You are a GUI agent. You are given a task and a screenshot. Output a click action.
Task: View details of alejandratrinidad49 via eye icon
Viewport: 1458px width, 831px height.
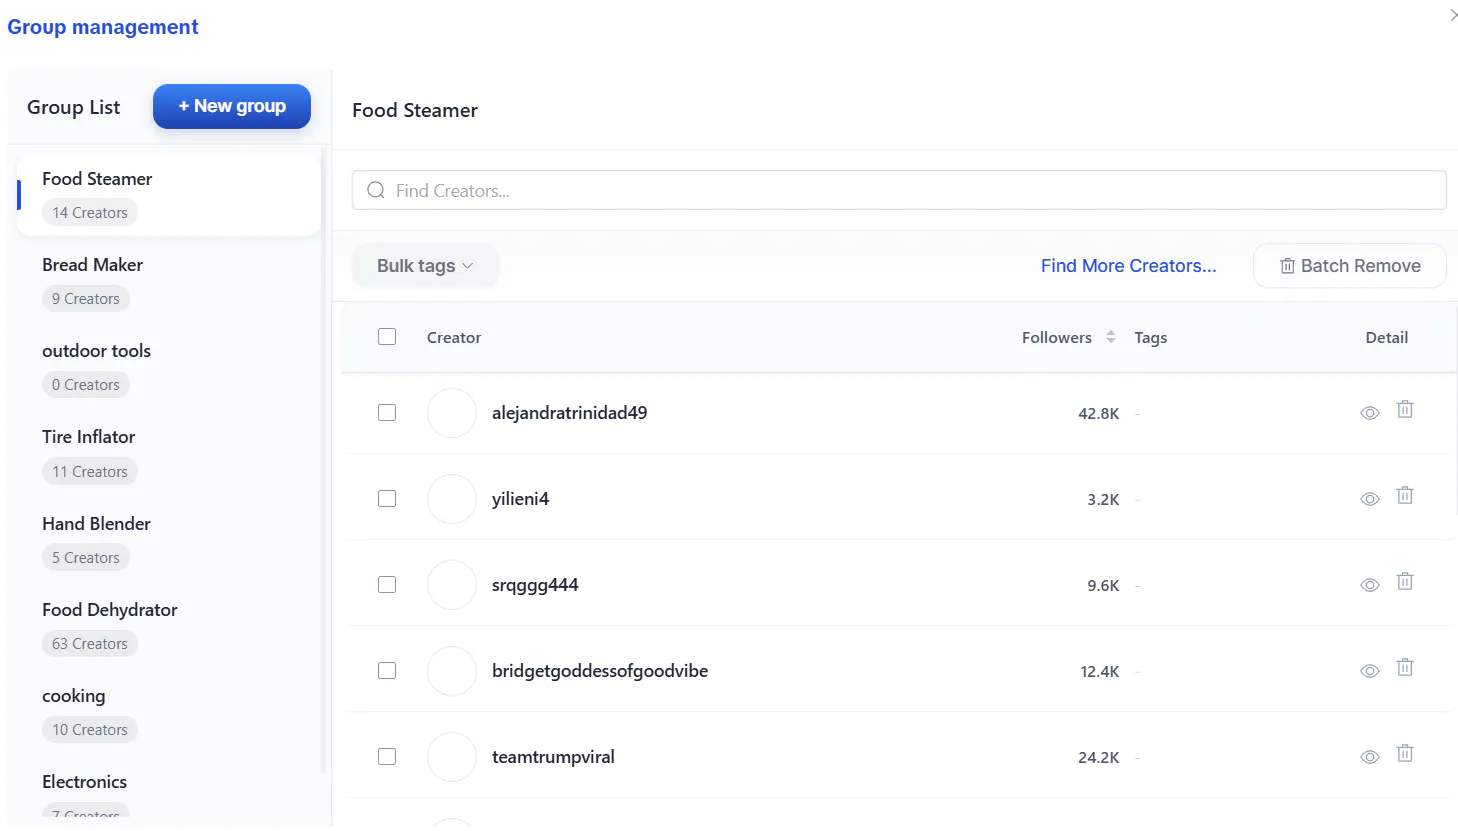[1370, 413]
